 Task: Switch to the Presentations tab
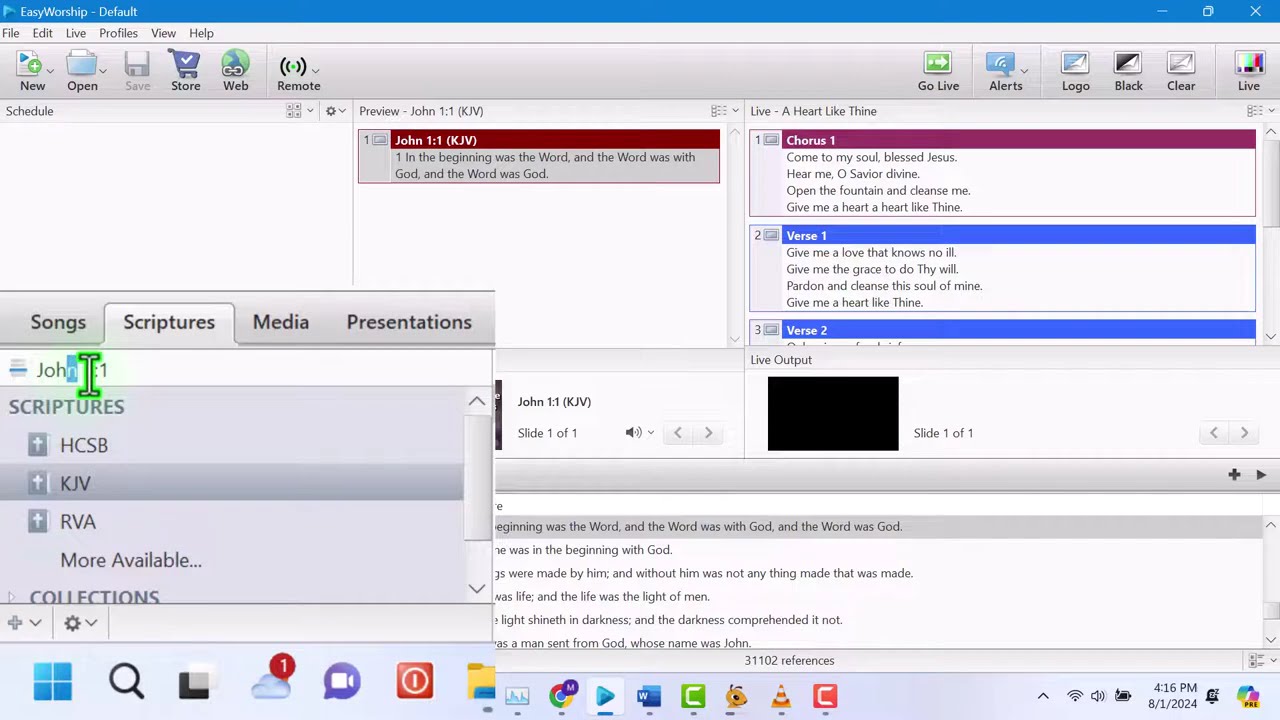pyautogui.click(x=409, y=322)
